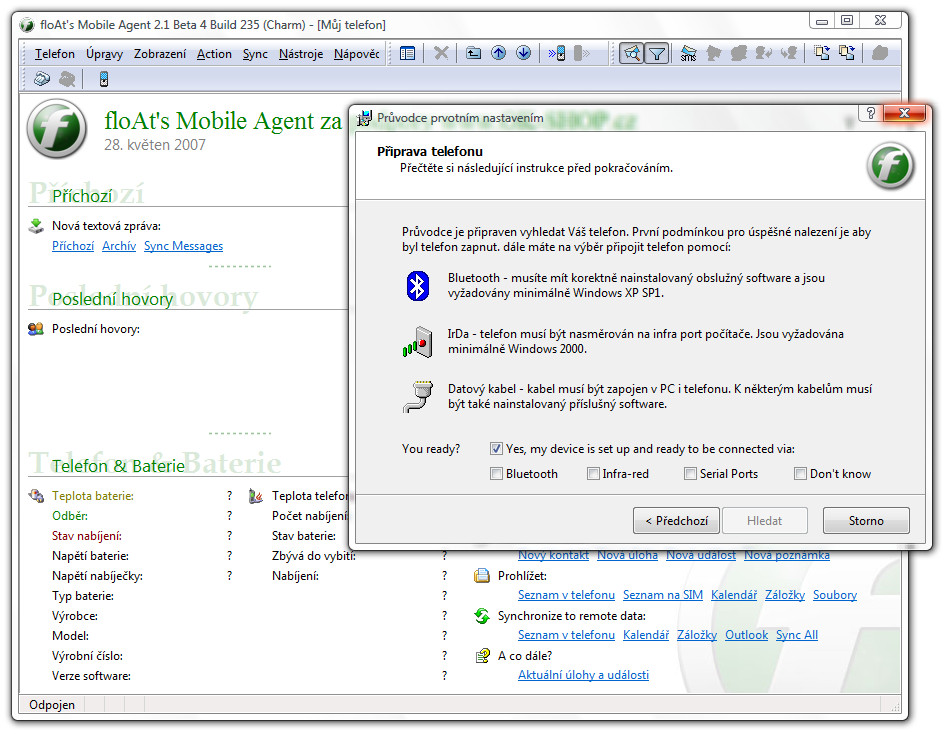The width and height of the screenshot is (946, 735).
Task: Click the first copy-items toolbar icon
Action: [x=821, y=53]
